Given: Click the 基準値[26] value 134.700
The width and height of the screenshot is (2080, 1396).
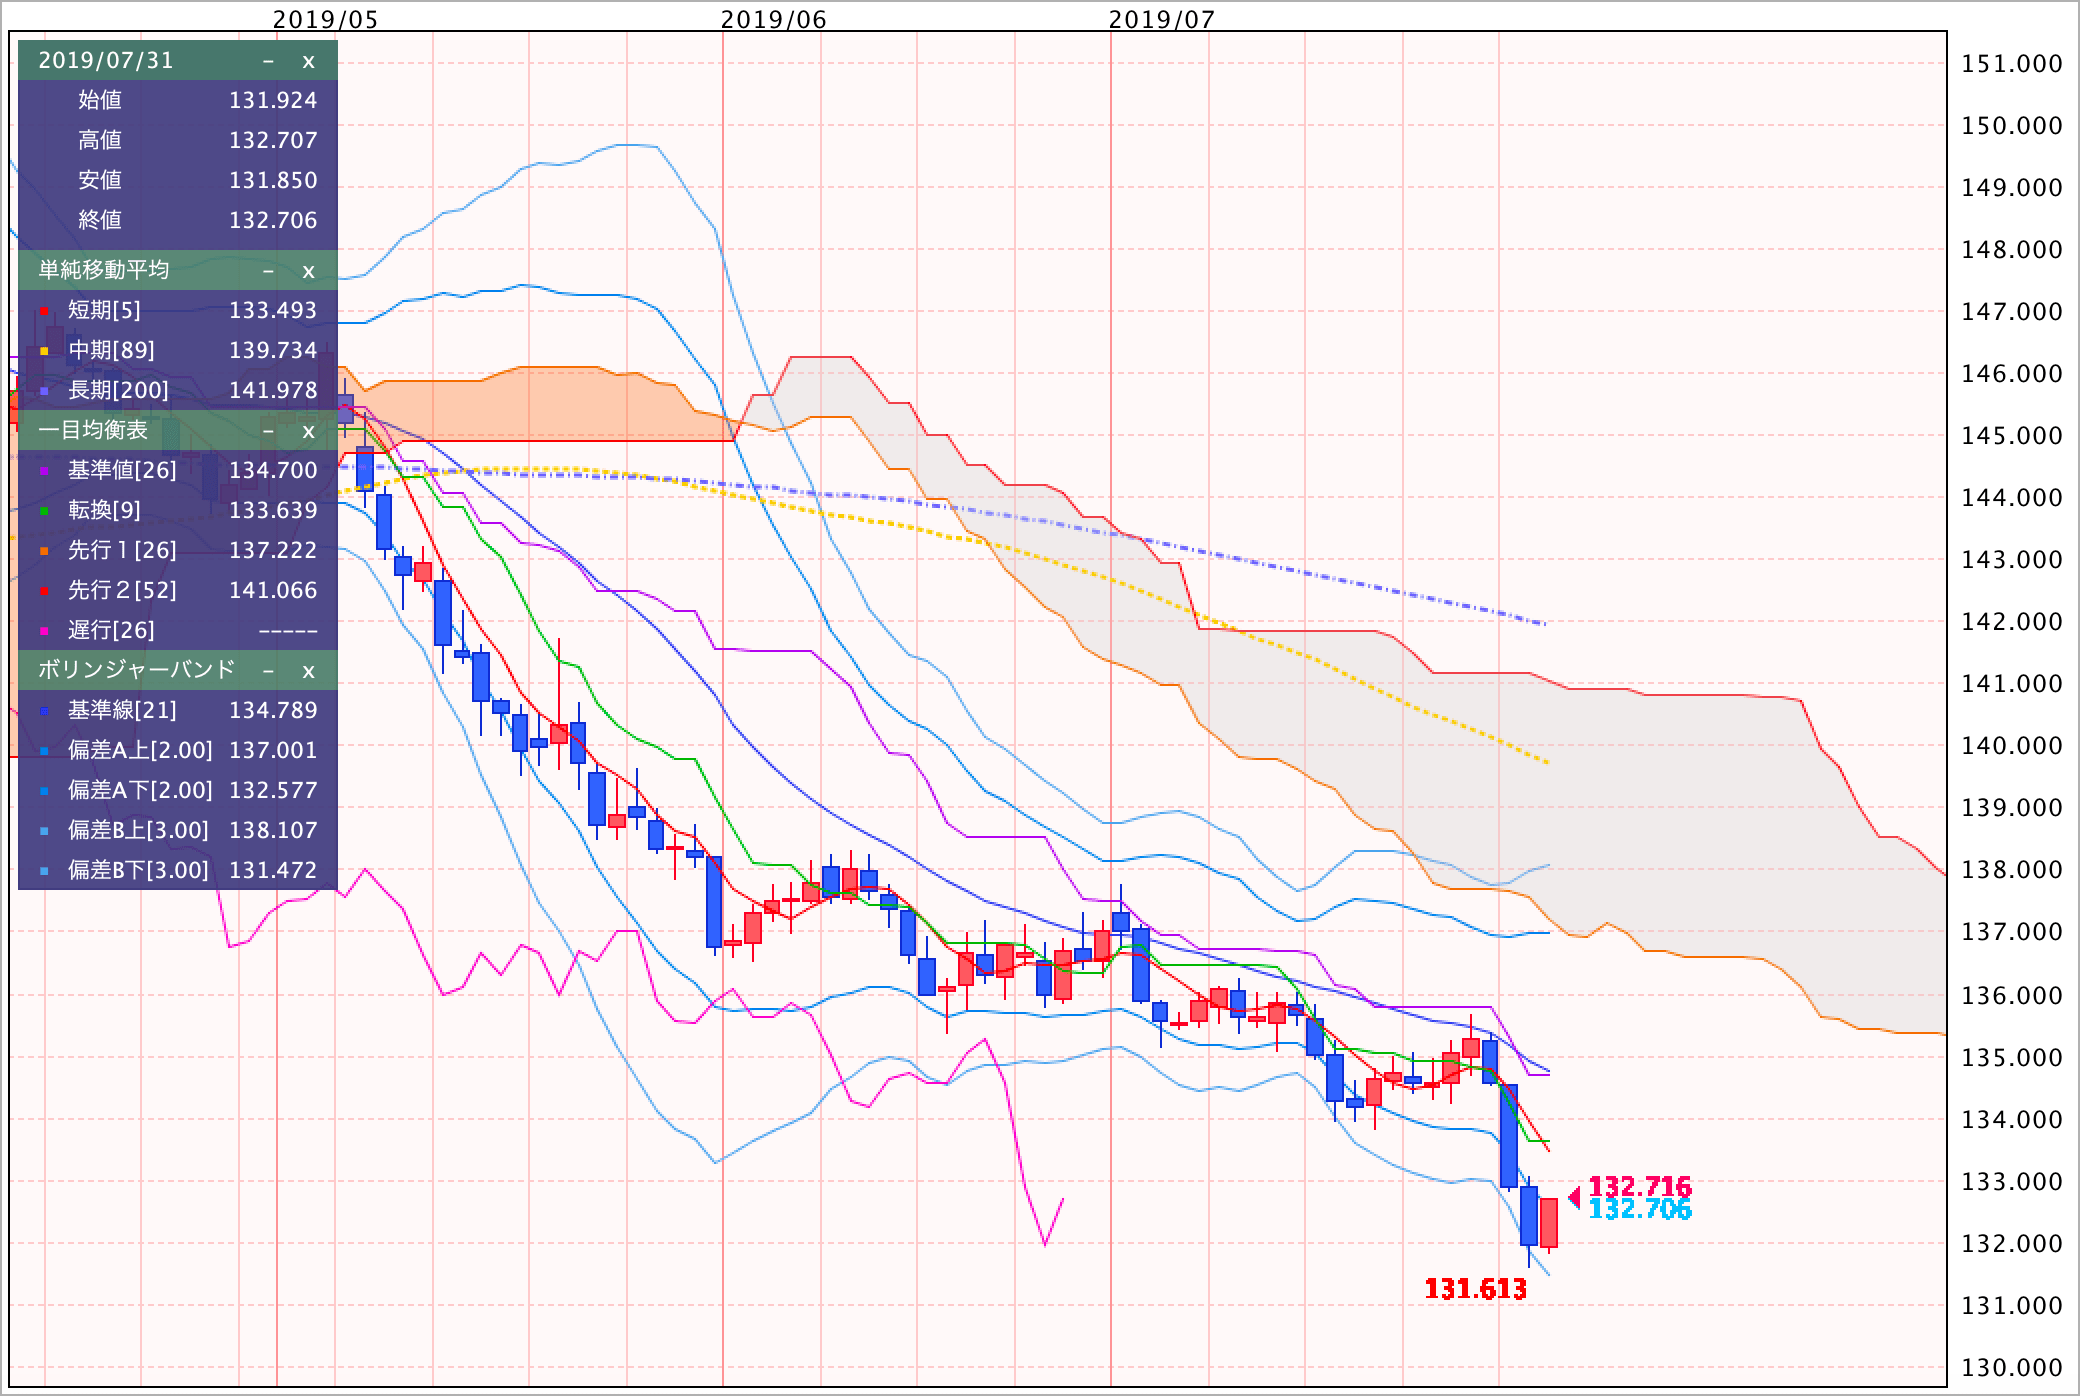Looking at the screenshot, I should 273,470.
